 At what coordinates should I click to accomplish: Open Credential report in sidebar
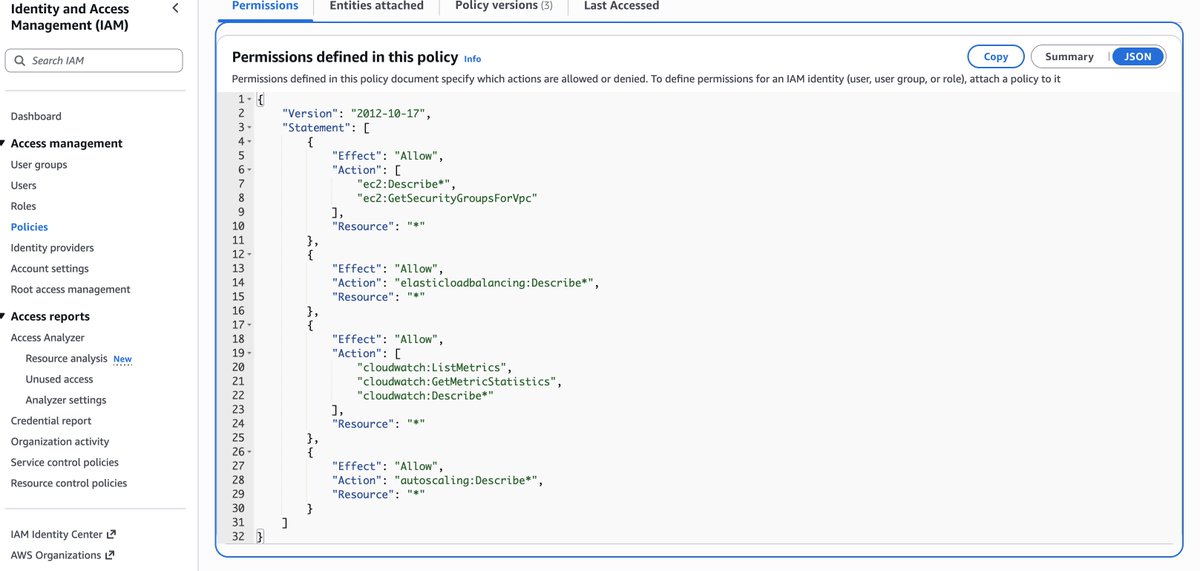coord(51,421)
